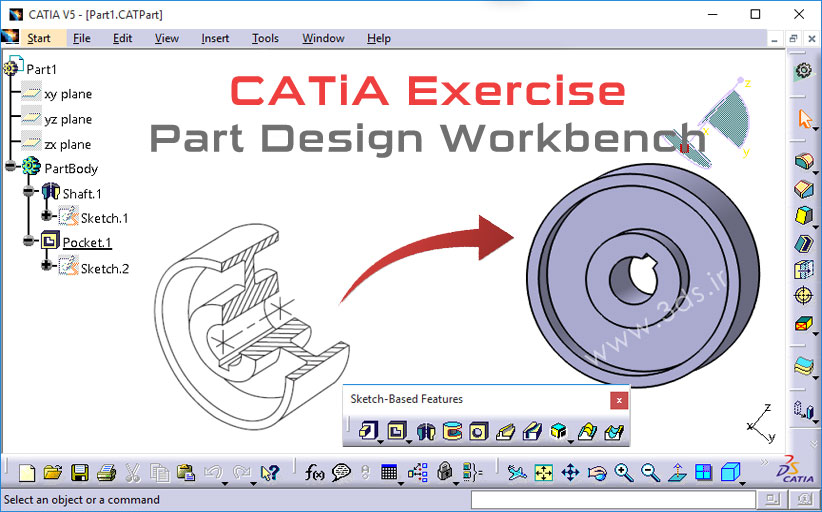Click the Fit All In icon
This screenshot has height=512, width=822.
click(x=544, y=473)
